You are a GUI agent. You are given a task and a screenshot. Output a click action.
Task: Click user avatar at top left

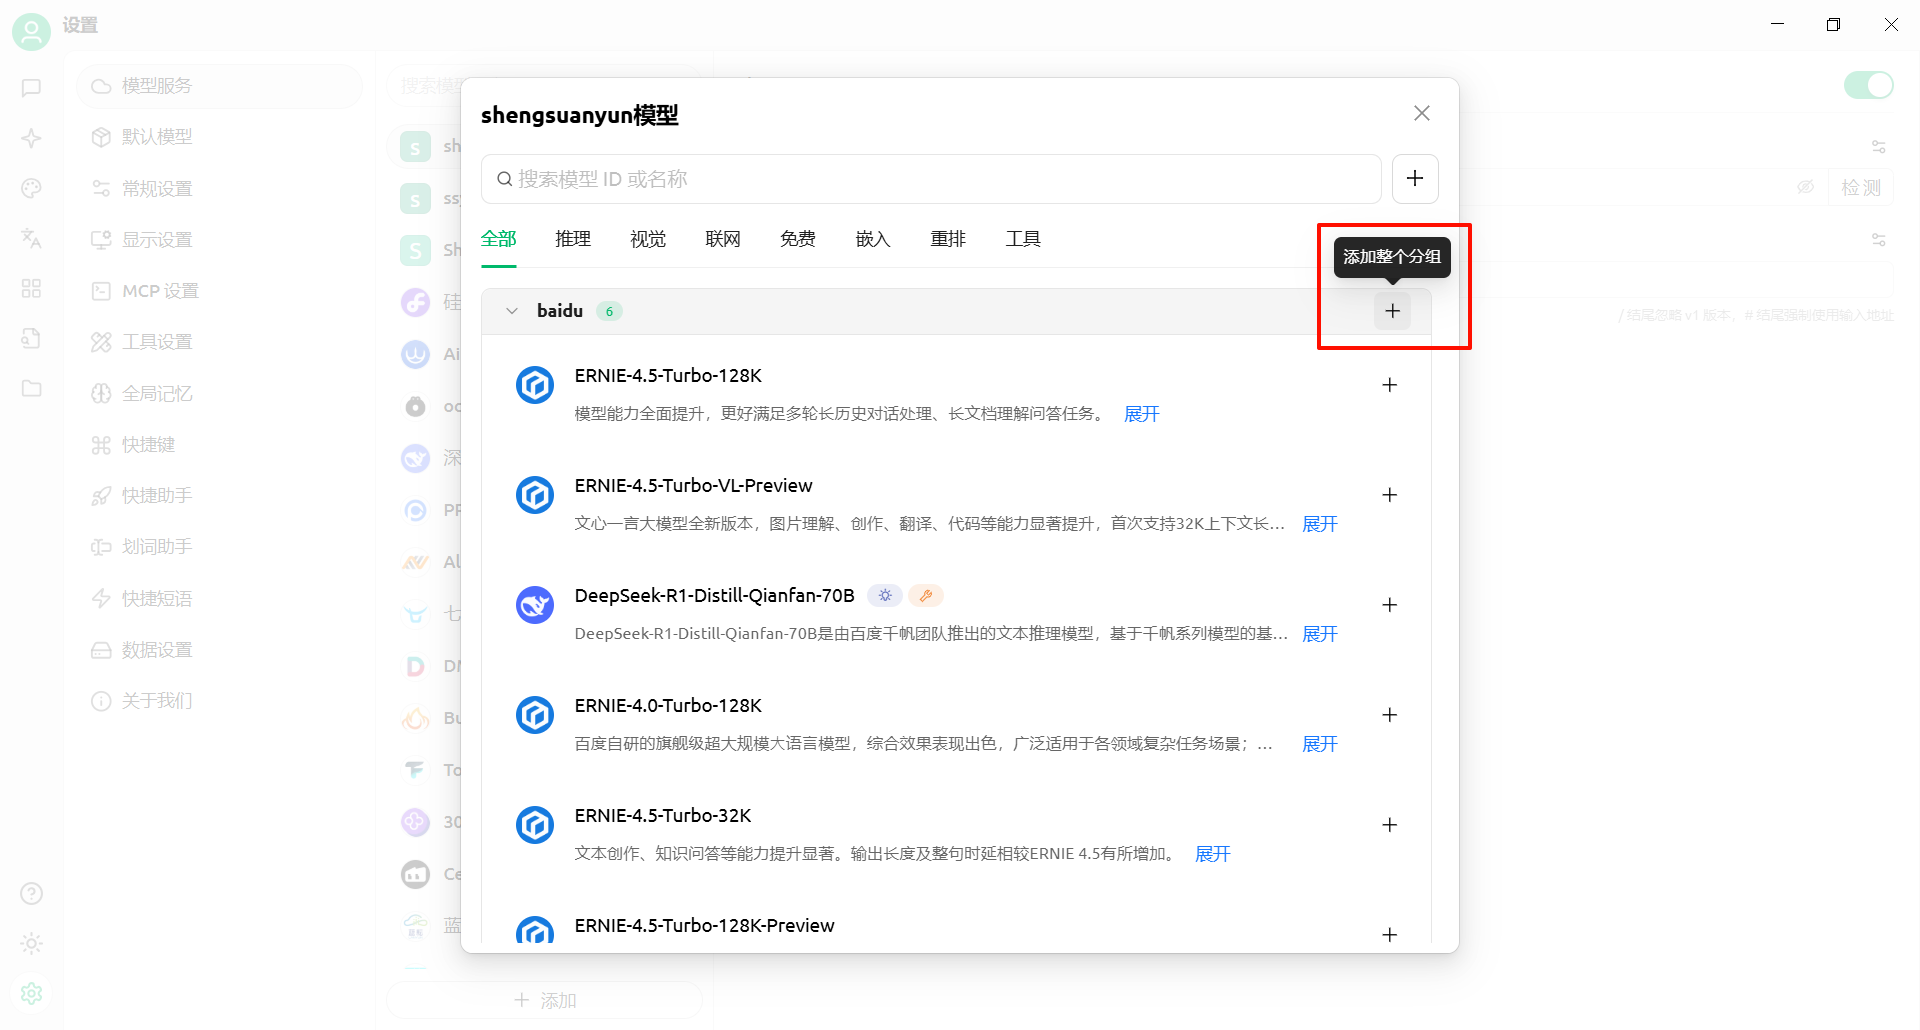click(31, 32)
